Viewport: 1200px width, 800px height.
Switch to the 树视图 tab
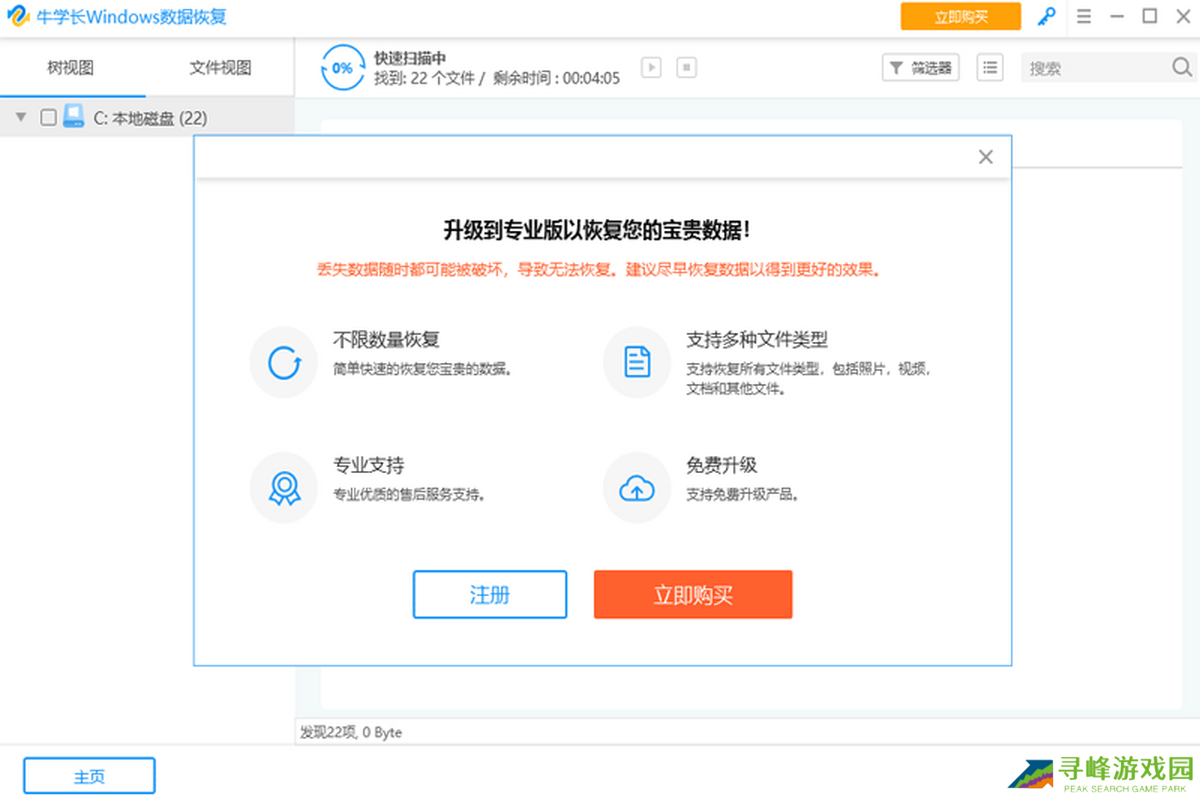(x=71, y=68)
